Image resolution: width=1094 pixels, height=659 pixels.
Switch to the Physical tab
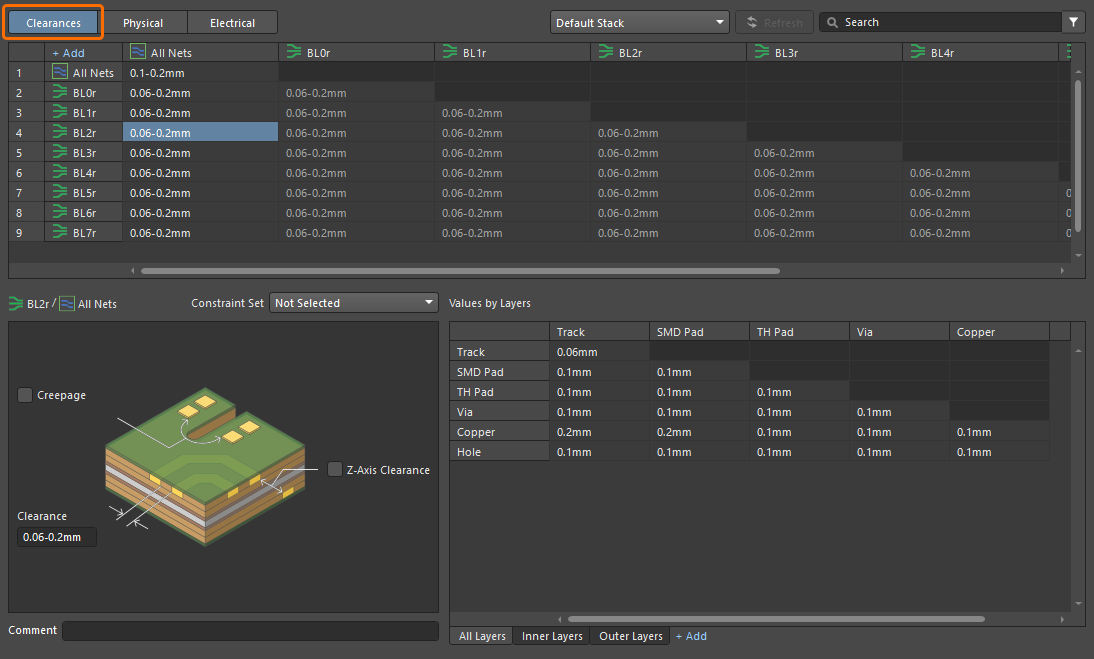tap(143, 23)
